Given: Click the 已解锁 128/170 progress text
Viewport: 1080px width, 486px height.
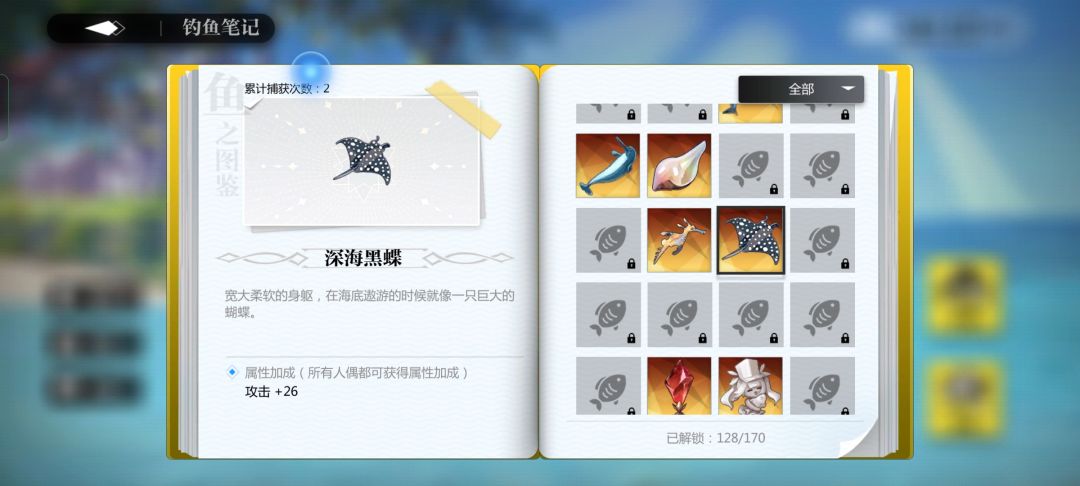Looking at the screenshot, I should [x=716, y=438].
